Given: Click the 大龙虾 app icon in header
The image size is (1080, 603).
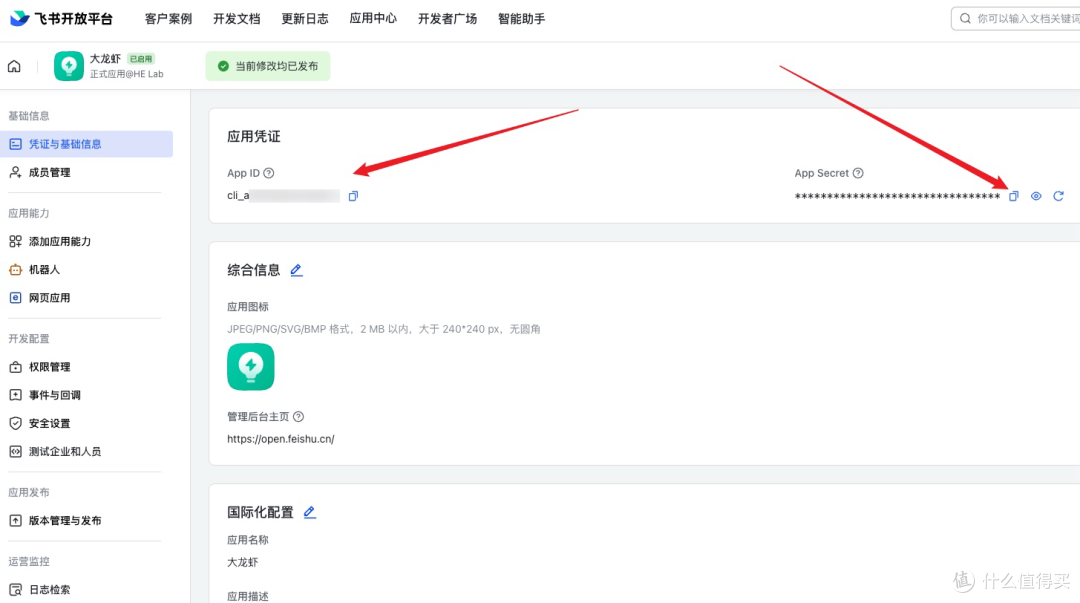Looking at the screenshot, I should point(69,66).
